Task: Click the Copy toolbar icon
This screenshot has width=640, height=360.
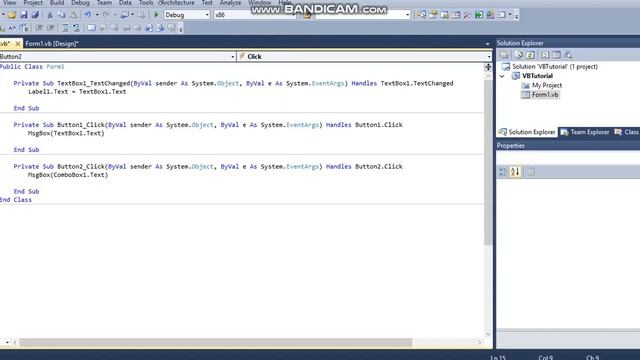Action: point(61,15)
